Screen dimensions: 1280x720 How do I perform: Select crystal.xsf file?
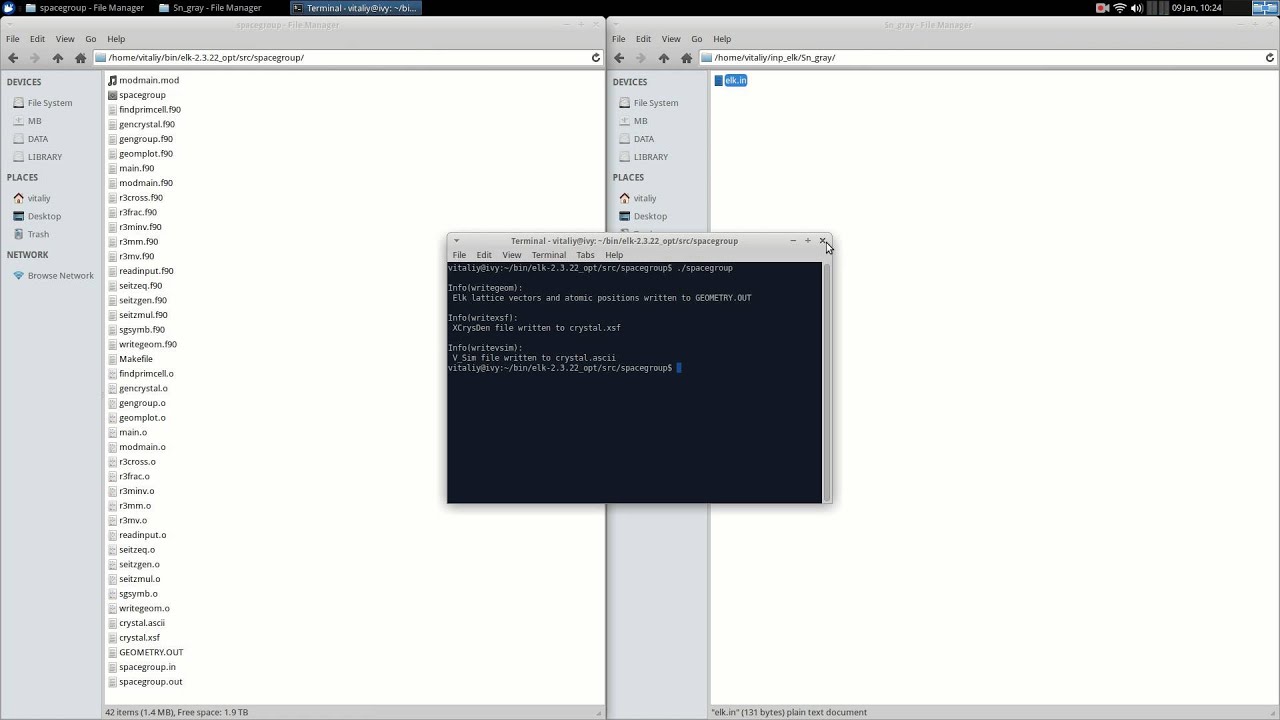tap(134, 638)
